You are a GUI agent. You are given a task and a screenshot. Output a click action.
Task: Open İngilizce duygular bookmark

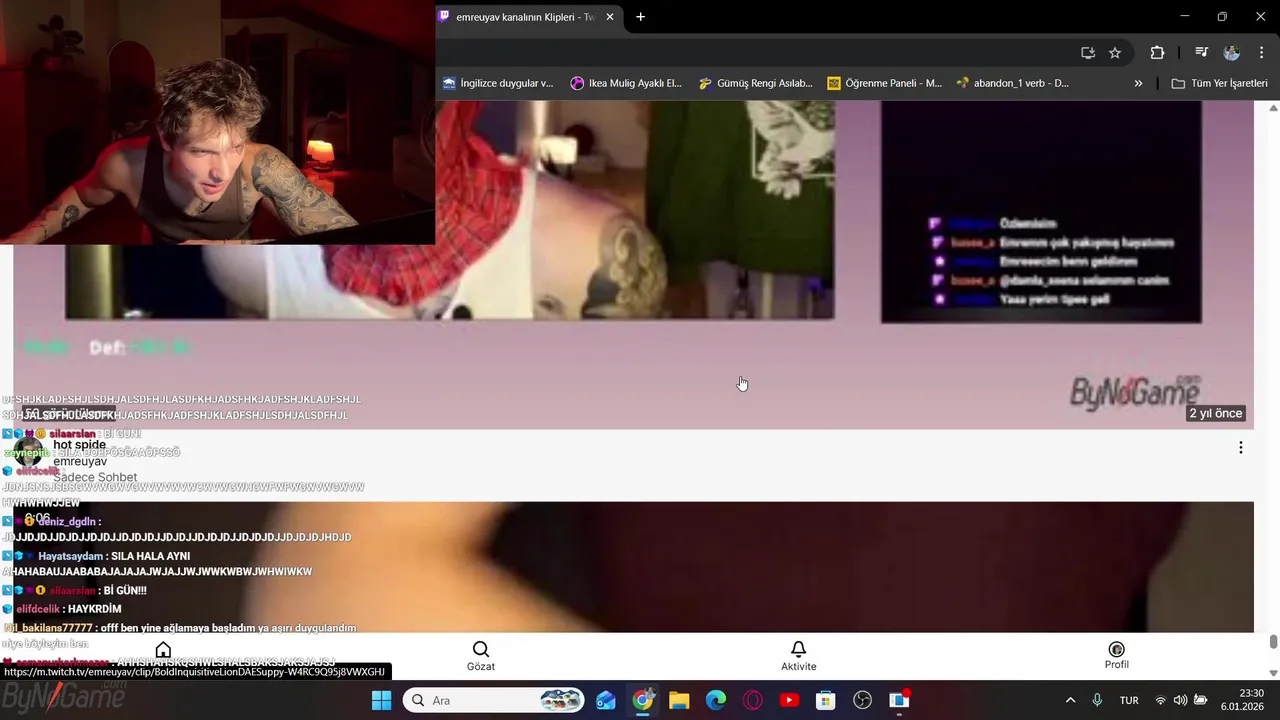point(498,83)
